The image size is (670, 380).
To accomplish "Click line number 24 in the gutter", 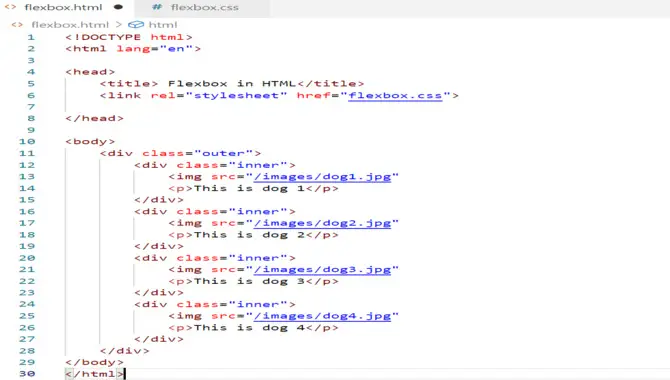I will 27,304.
